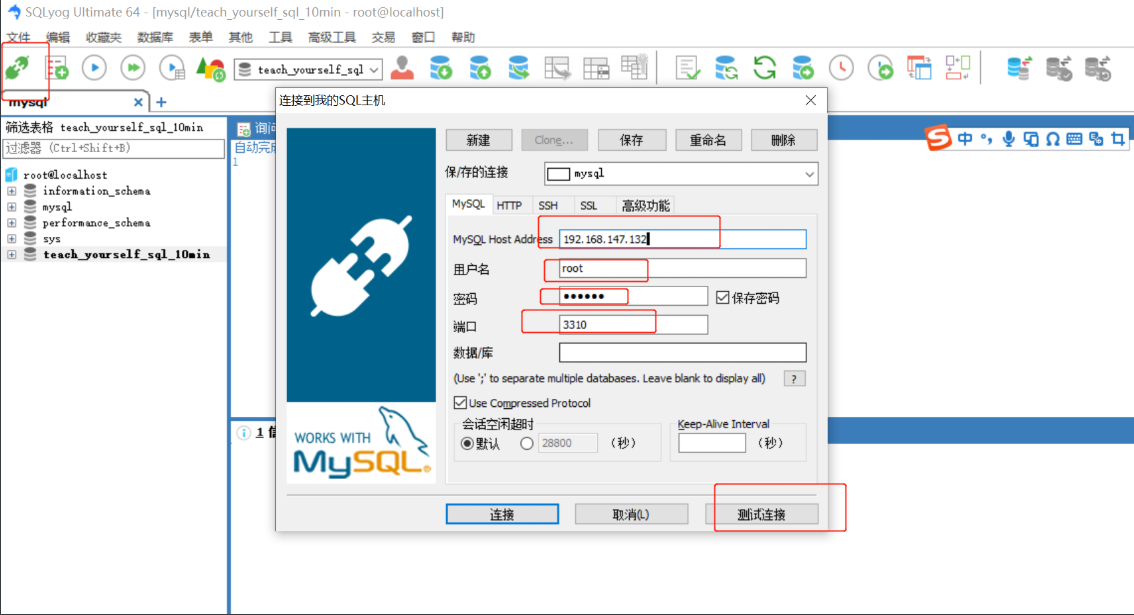1134x615 pixels.
Task: Switch to the SSL tab
Action: pos(589,205)
